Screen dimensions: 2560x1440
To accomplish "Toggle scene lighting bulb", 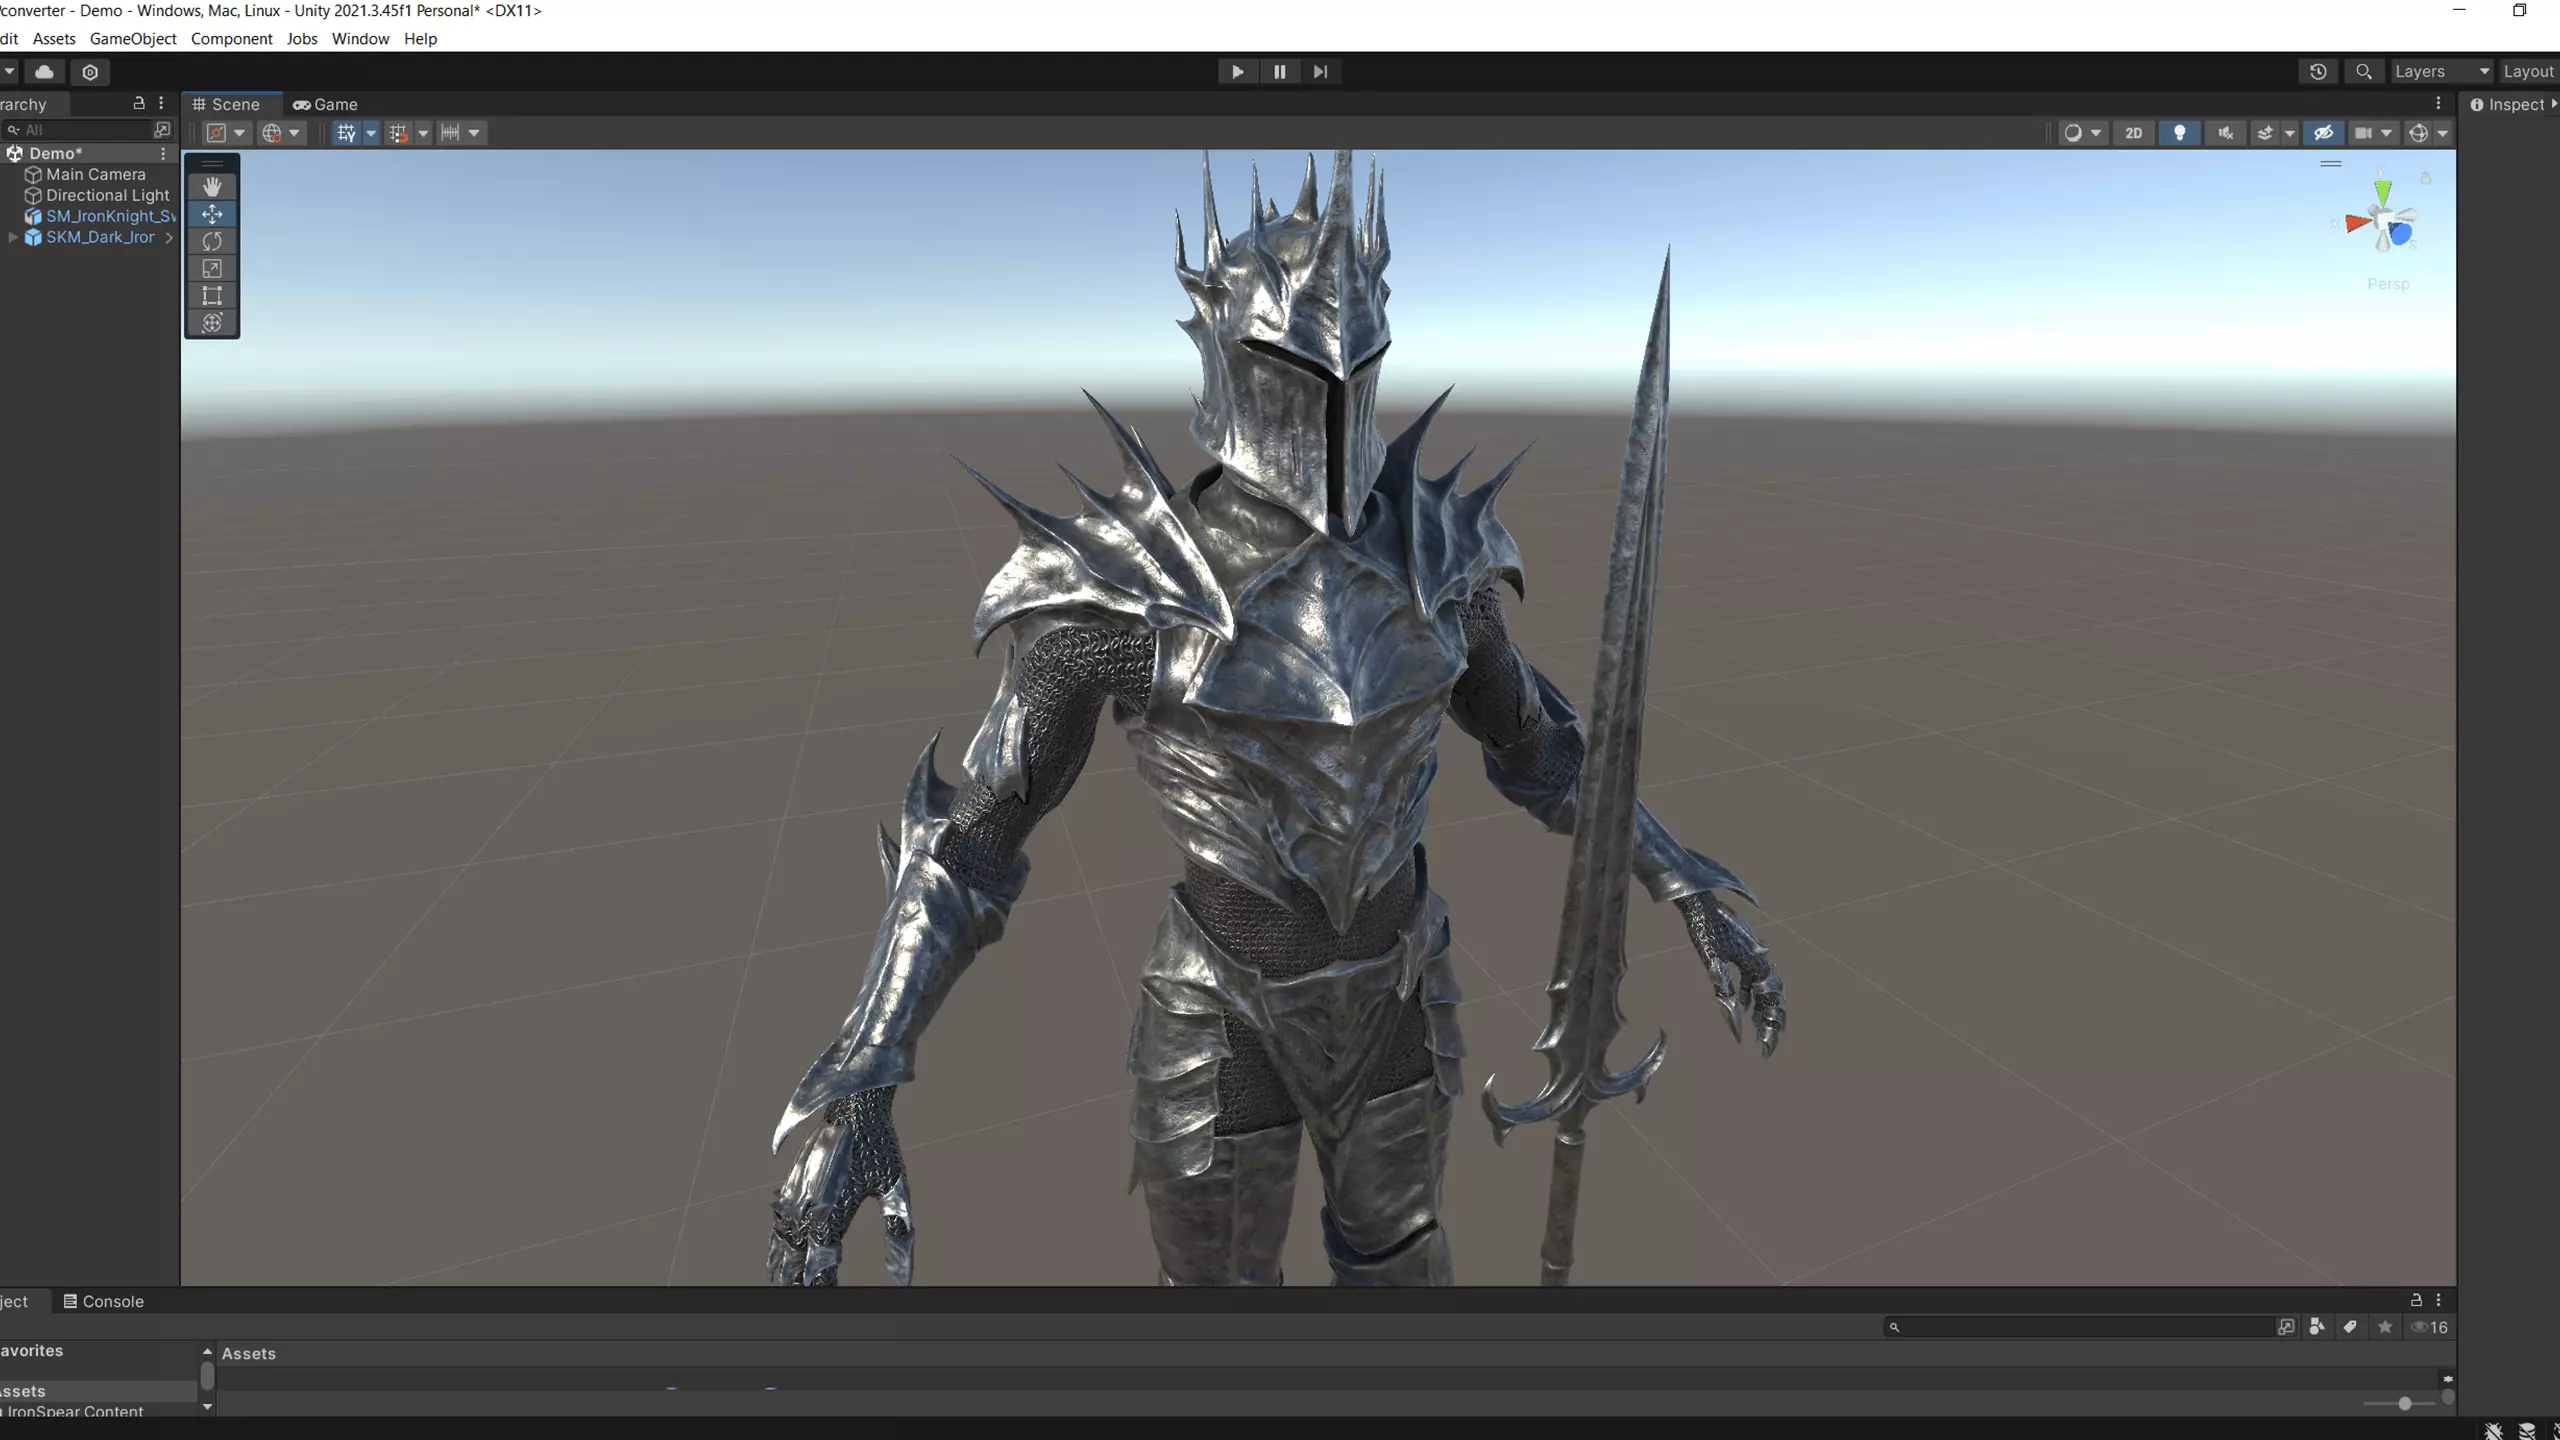I will 2179,133.
